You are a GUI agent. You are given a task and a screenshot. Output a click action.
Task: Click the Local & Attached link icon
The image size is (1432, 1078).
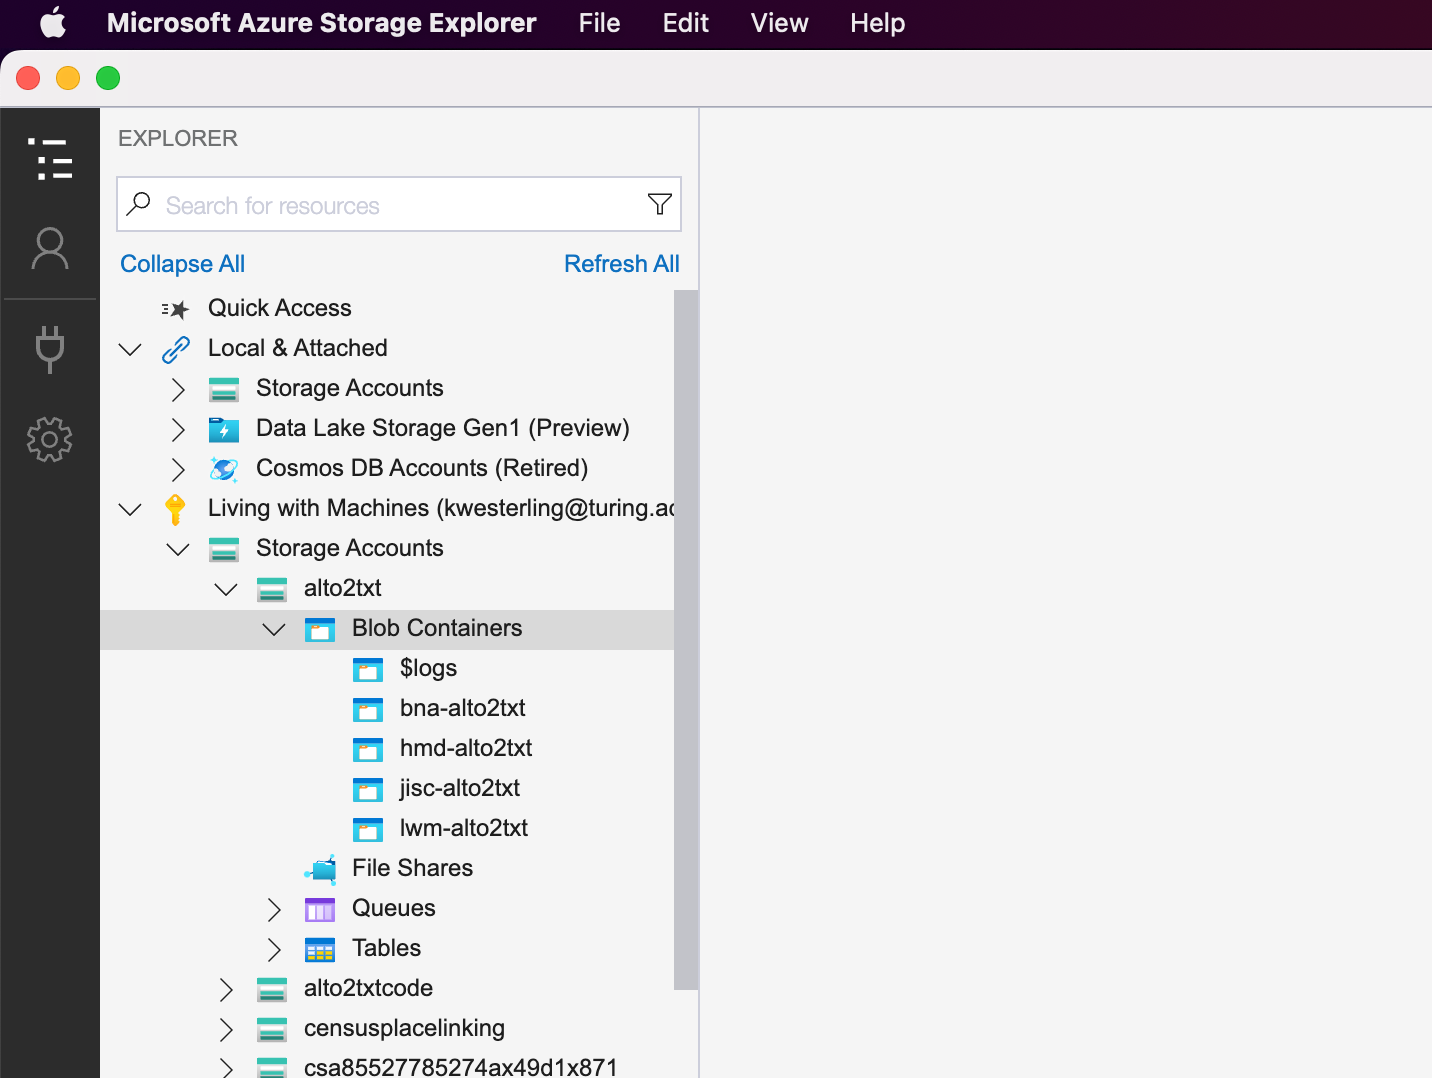coord(176,349)
